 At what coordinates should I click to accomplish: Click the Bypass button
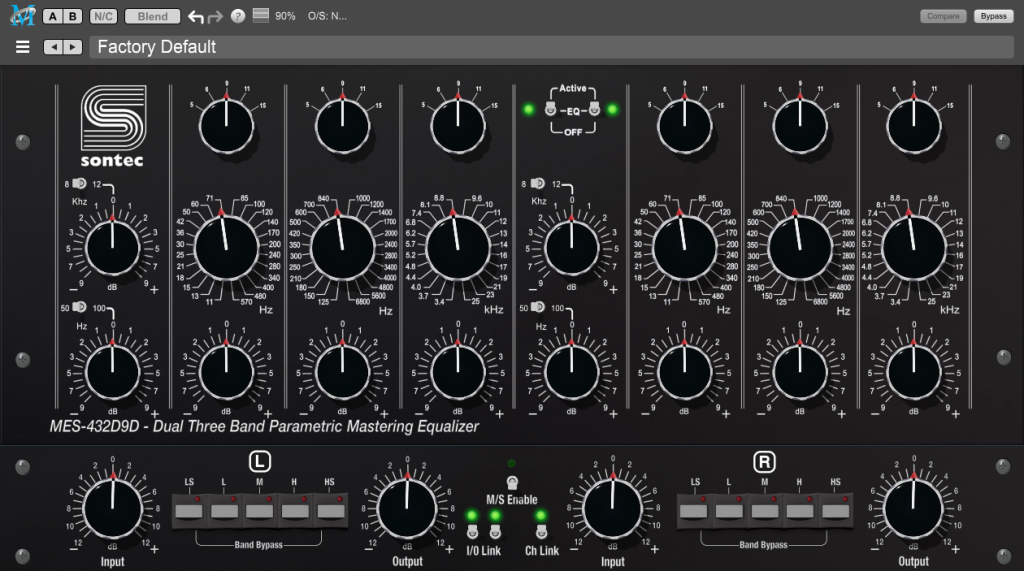tap(993, 16)
